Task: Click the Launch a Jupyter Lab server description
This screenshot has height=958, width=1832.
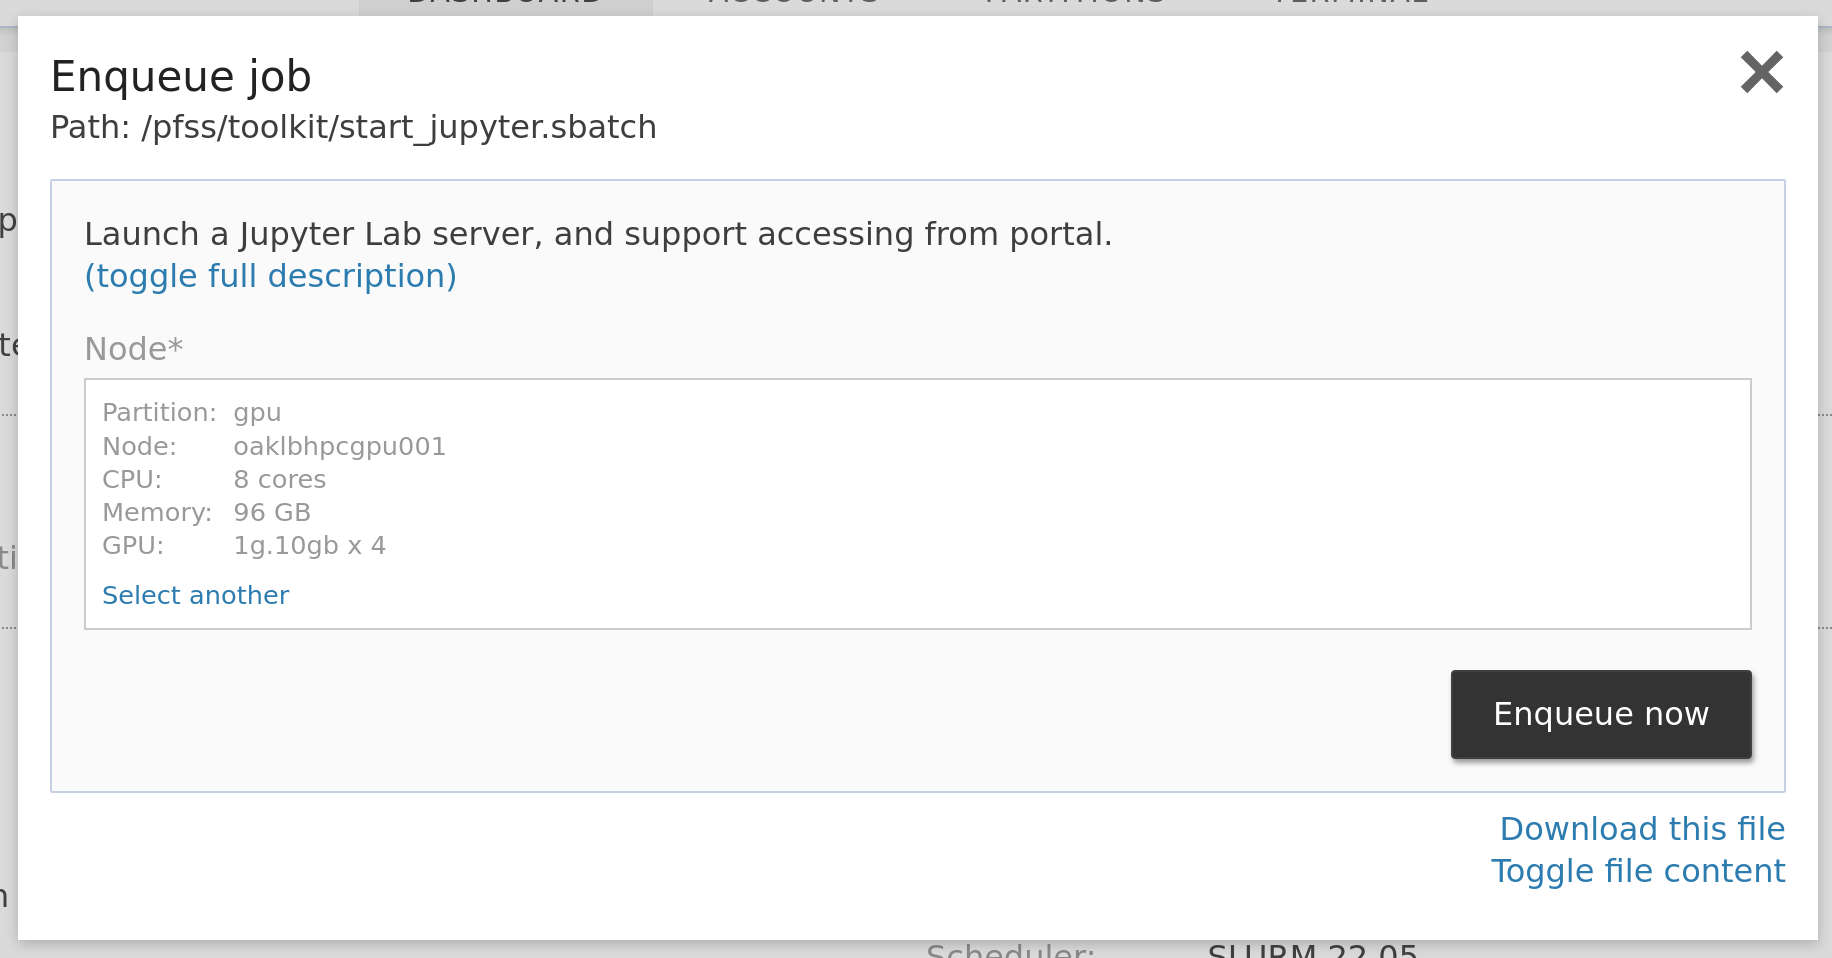Action: [598, 234]
